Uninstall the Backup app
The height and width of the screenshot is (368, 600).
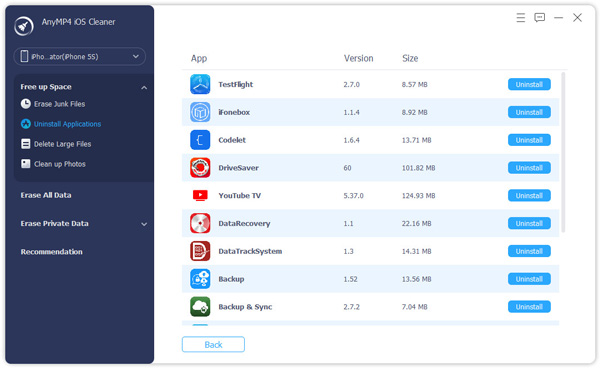tap(529, 279)
